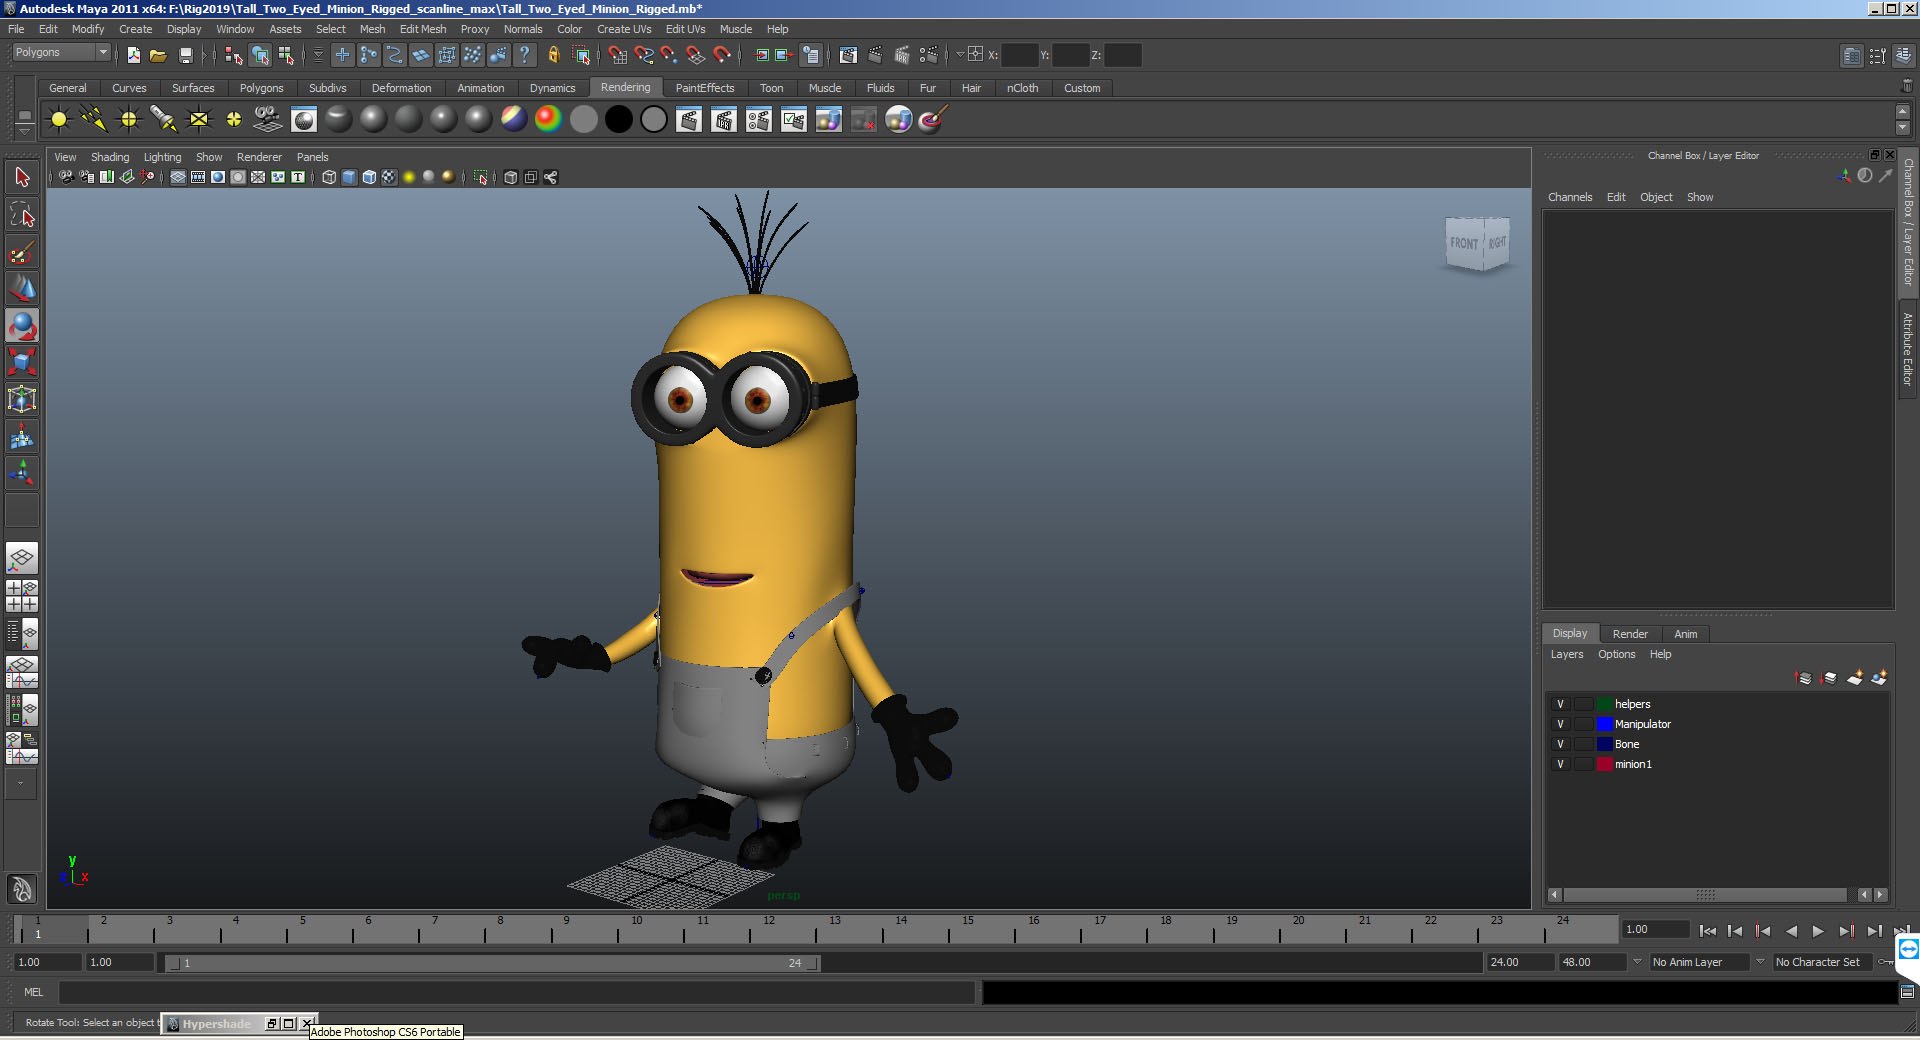Screen dimensions: 1920x1040
Task: Click the Universal Manipulator tool
Action: [x=22, y=399]
